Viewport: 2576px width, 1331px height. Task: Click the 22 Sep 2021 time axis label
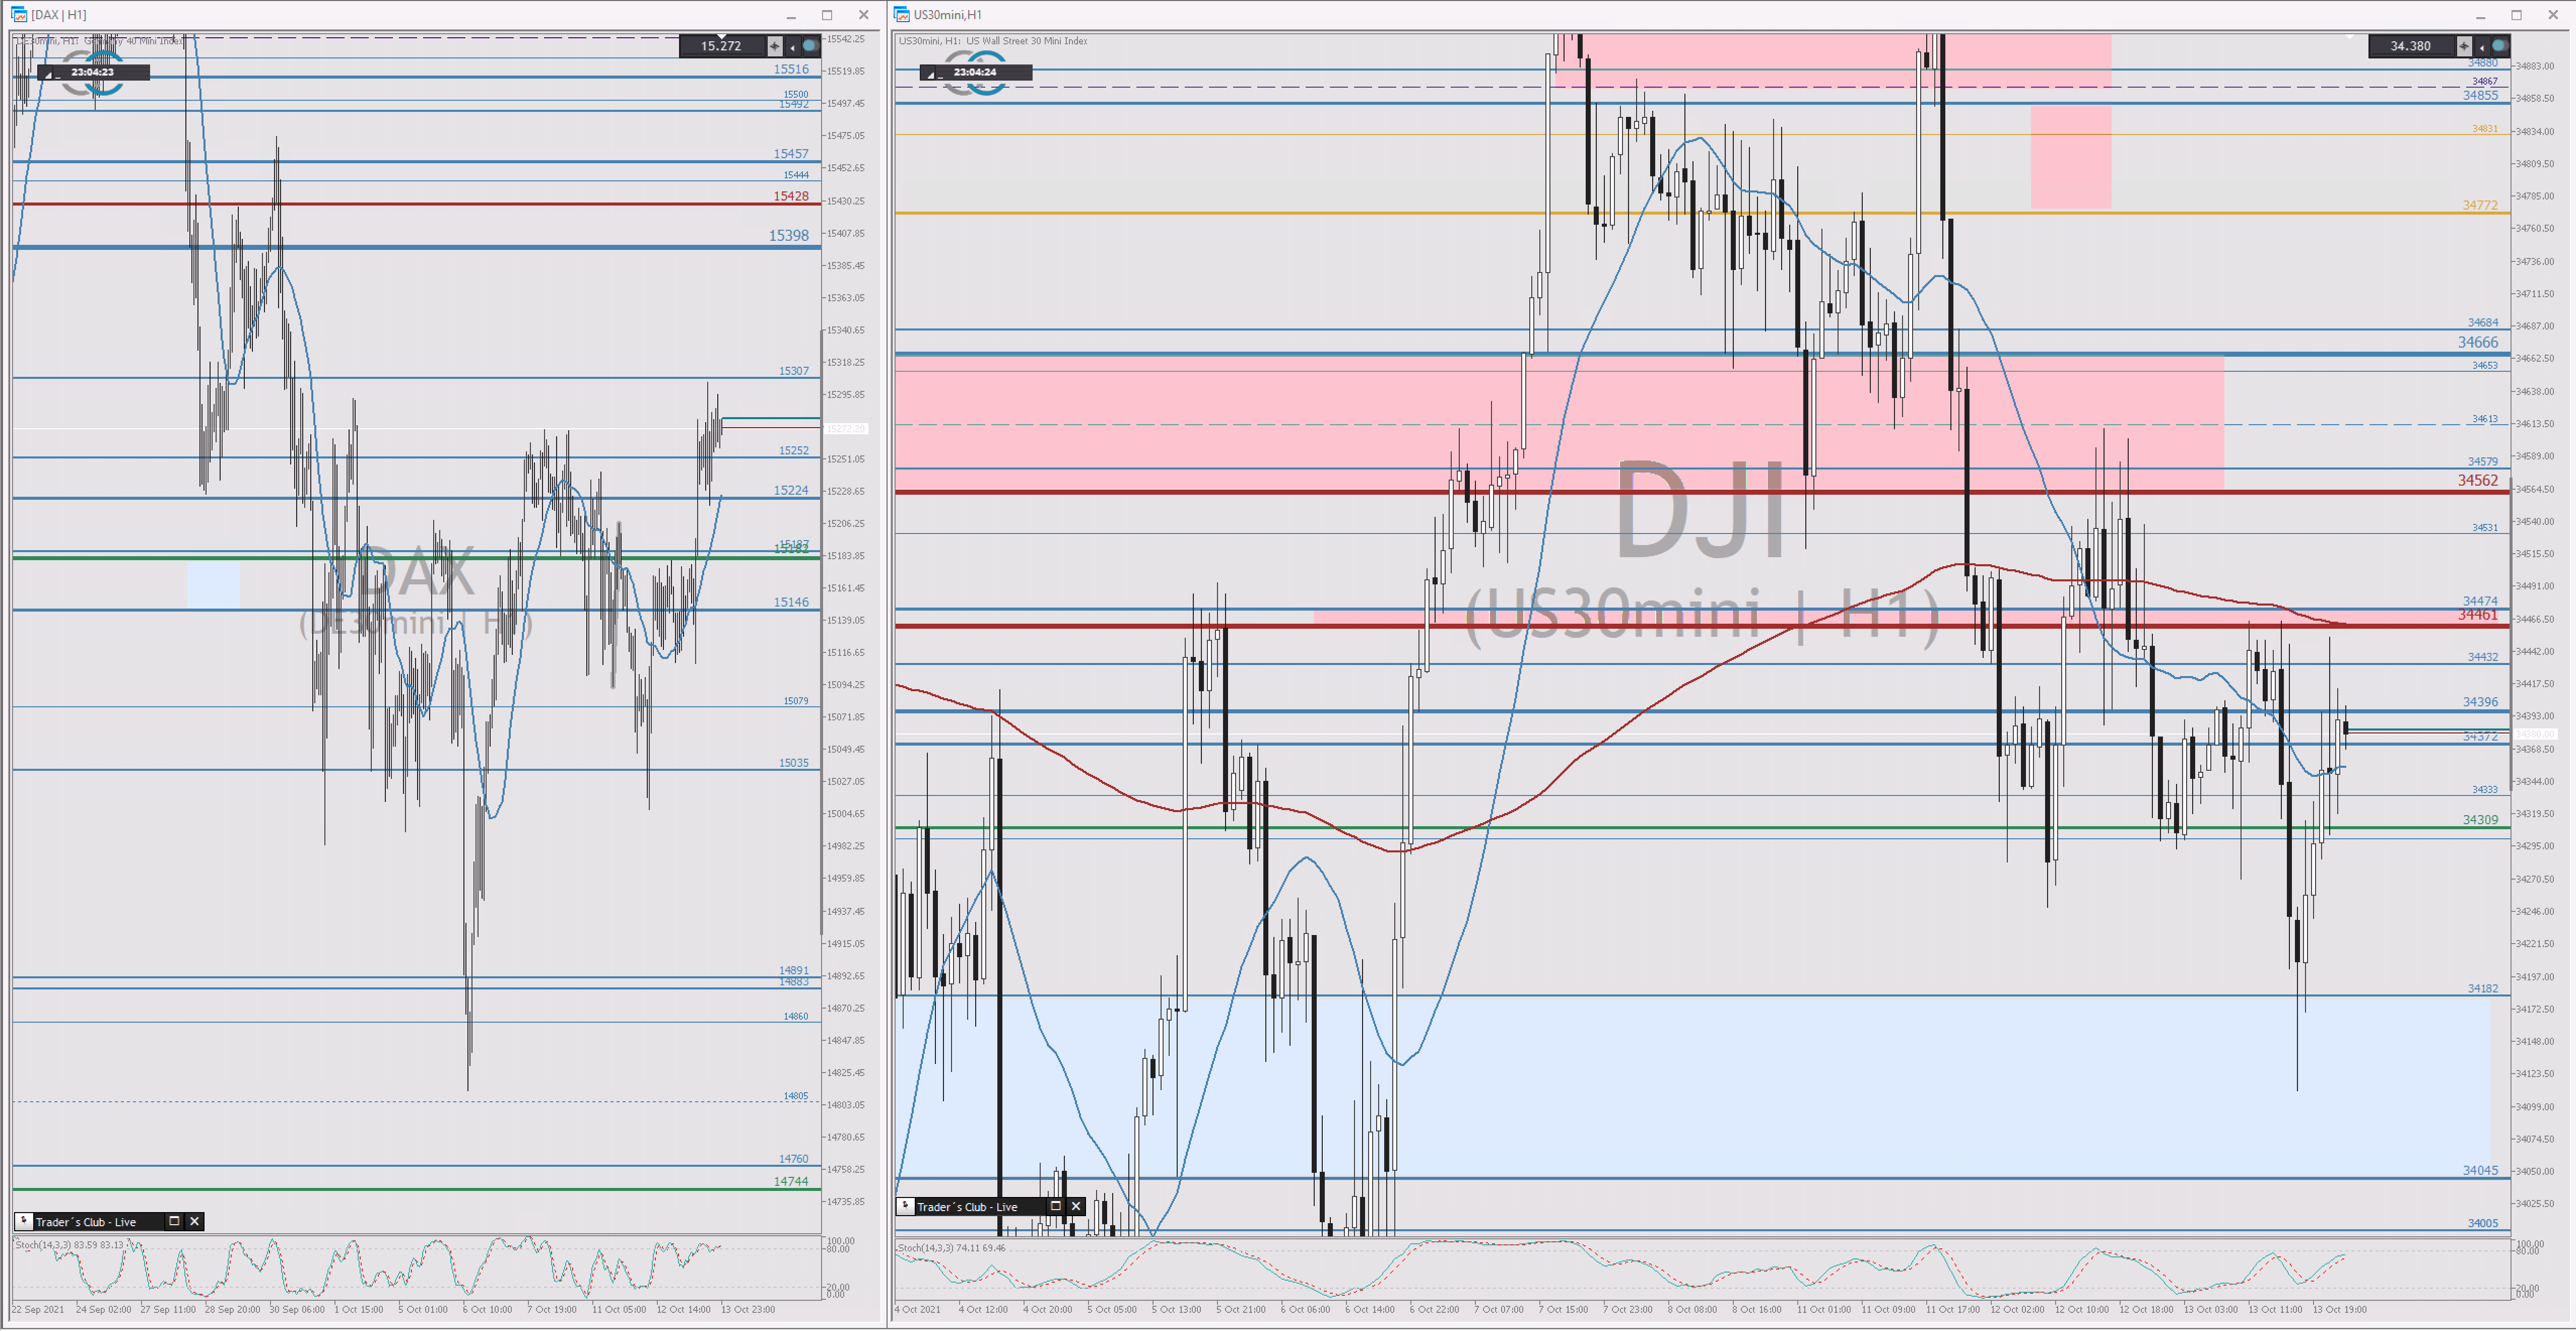tap(38, 1309)
